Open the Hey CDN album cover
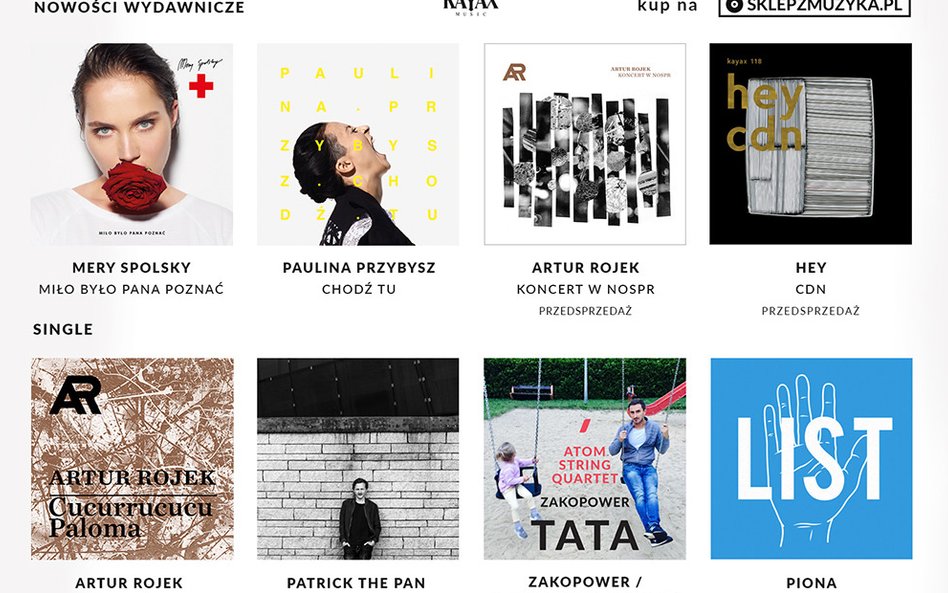The image size is (948, 593). pyautogui.click(x=811, y=144)
